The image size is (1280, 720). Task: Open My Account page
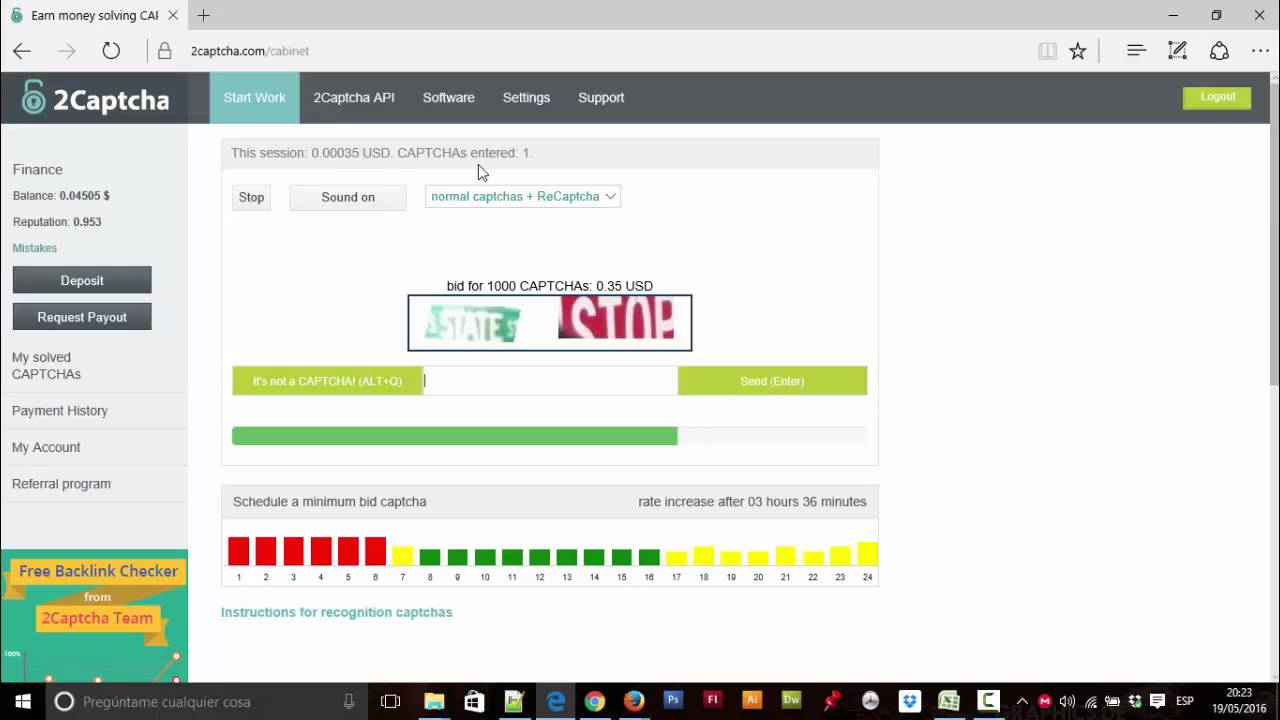click(46, 447)
